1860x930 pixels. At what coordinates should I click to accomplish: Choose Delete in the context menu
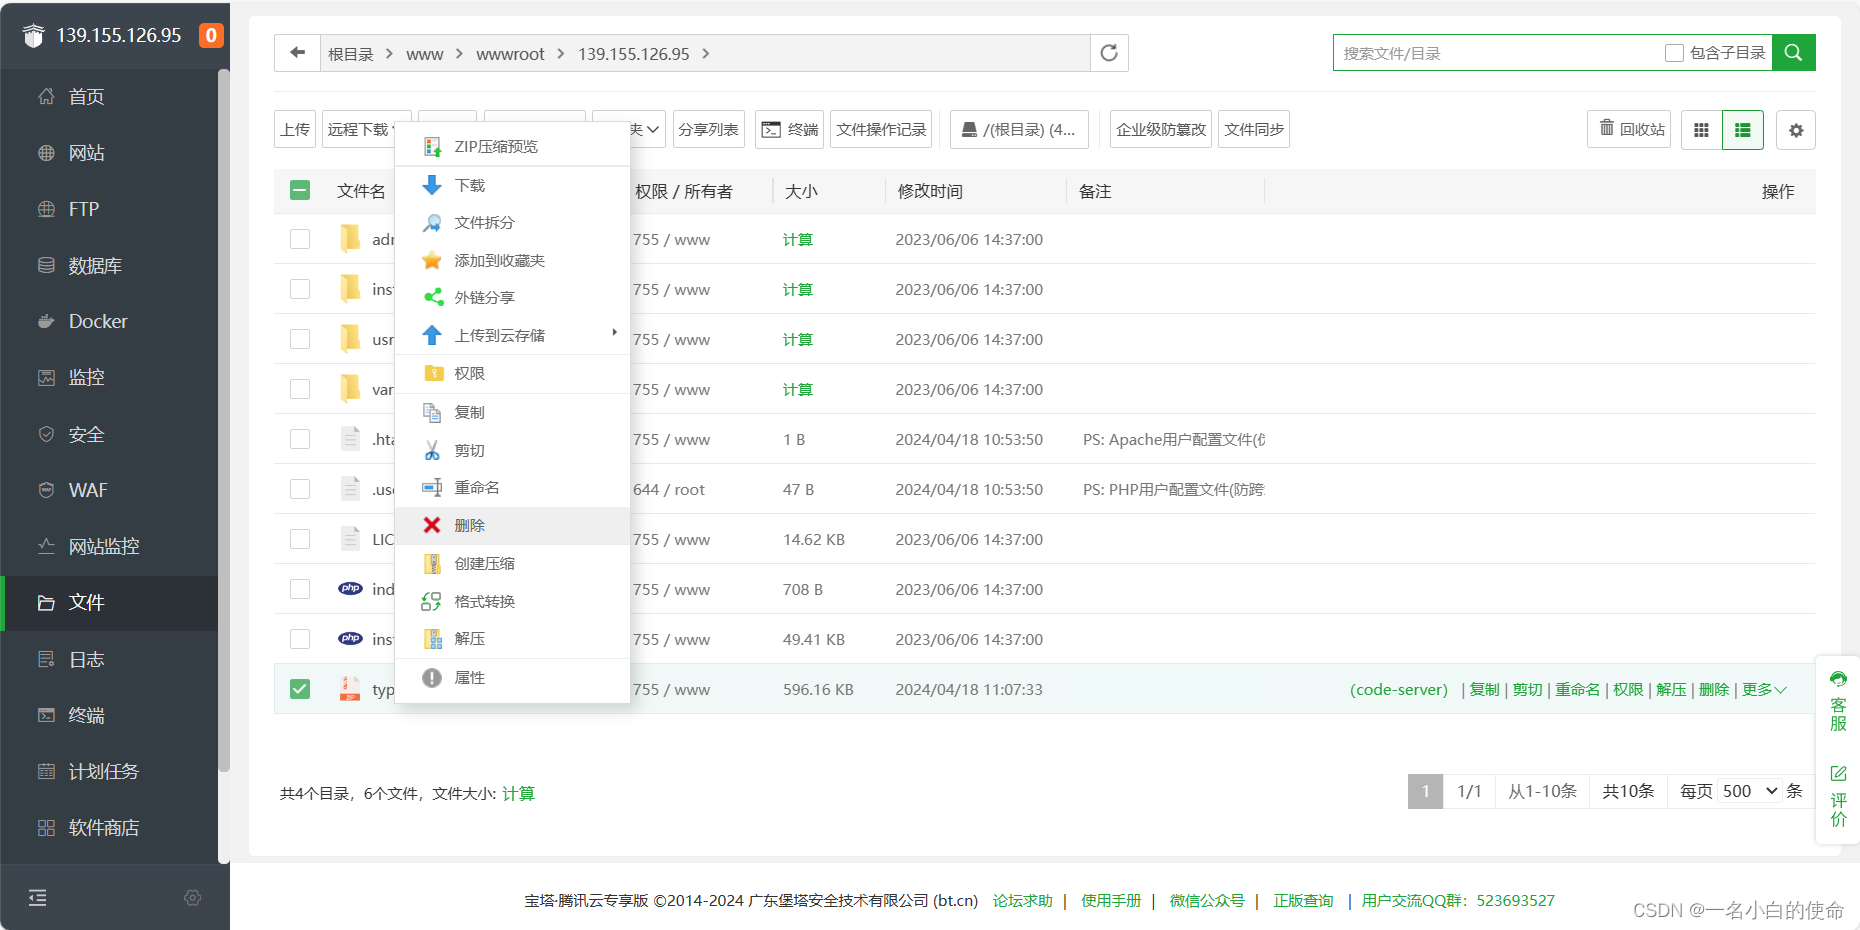[512, 526]
